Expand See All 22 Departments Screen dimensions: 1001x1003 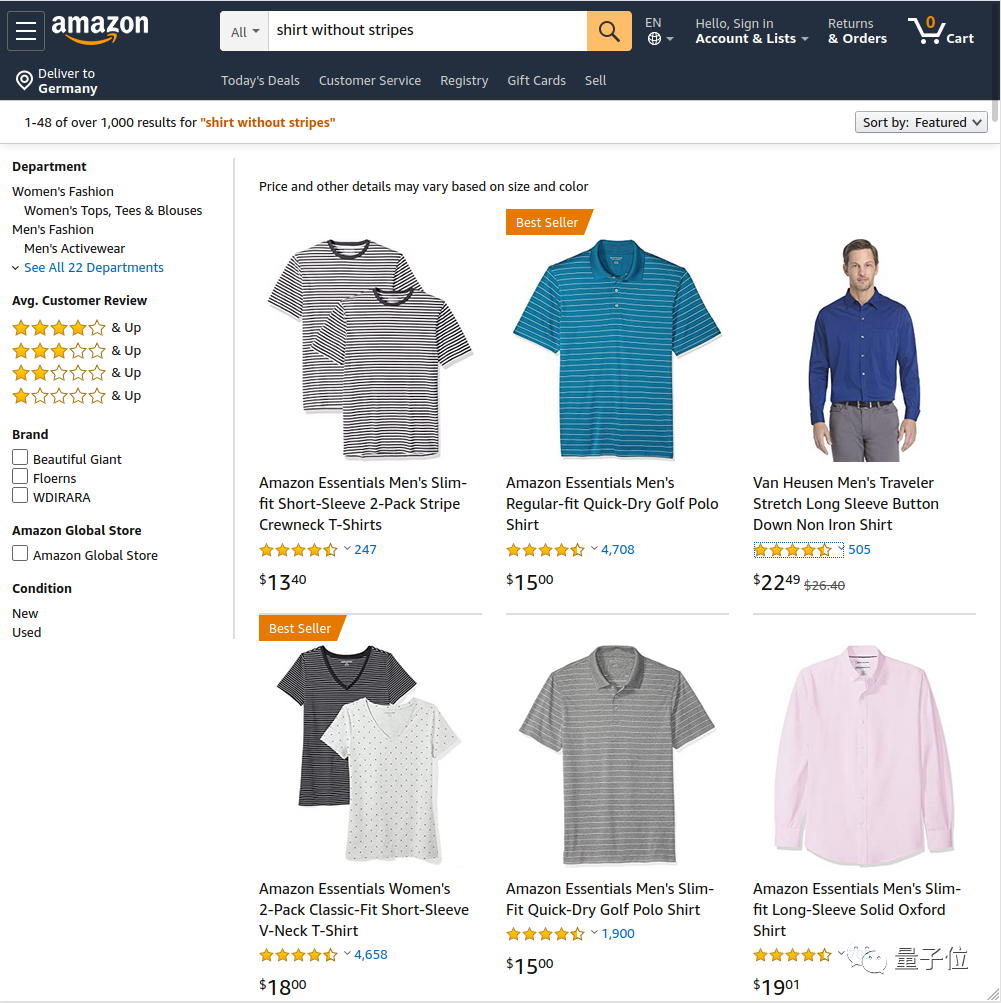(x=93, y=267)
